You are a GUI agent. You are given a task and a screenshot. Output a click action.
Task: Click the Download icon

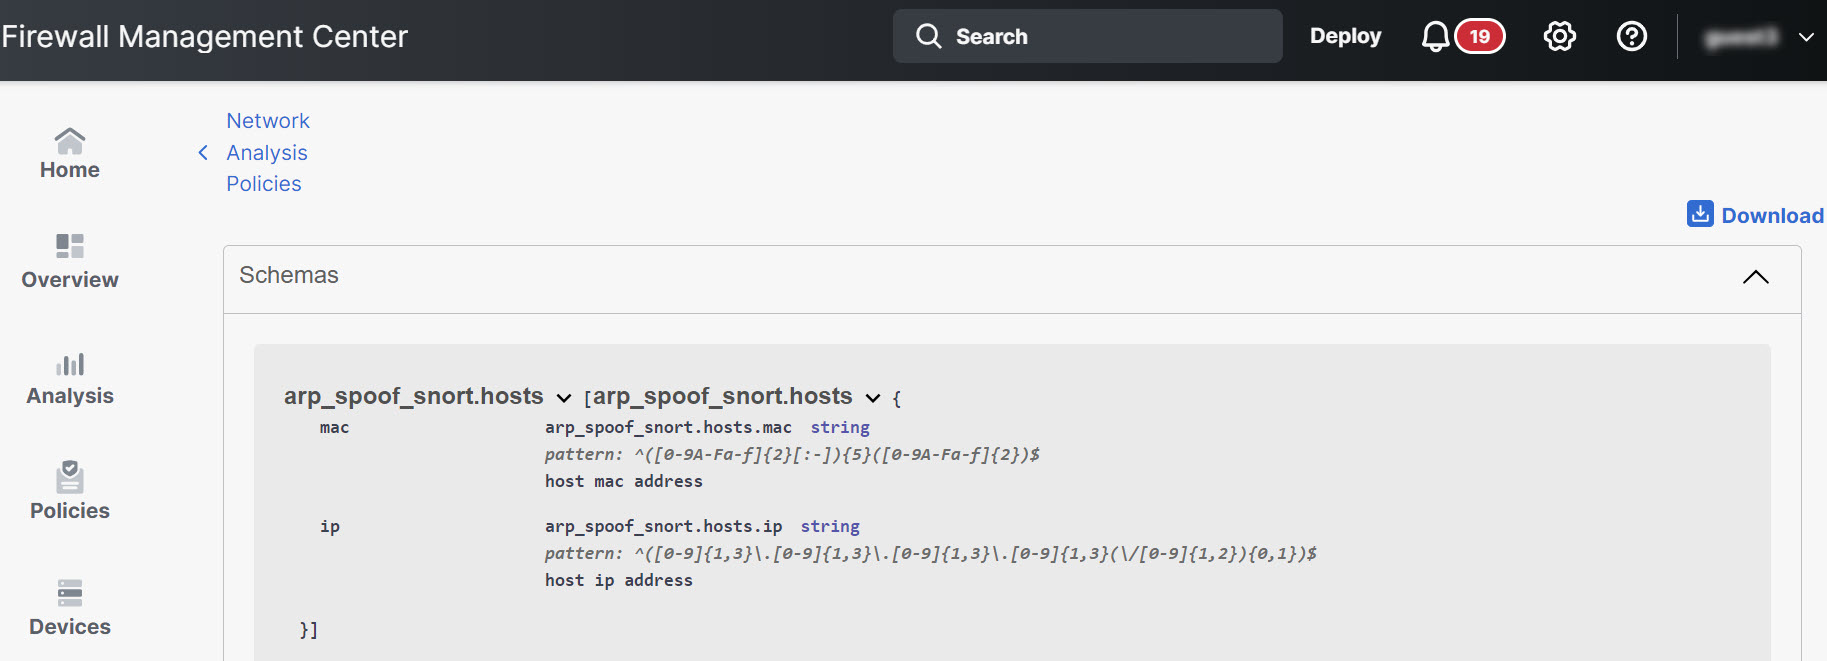tap(1700, 214)
